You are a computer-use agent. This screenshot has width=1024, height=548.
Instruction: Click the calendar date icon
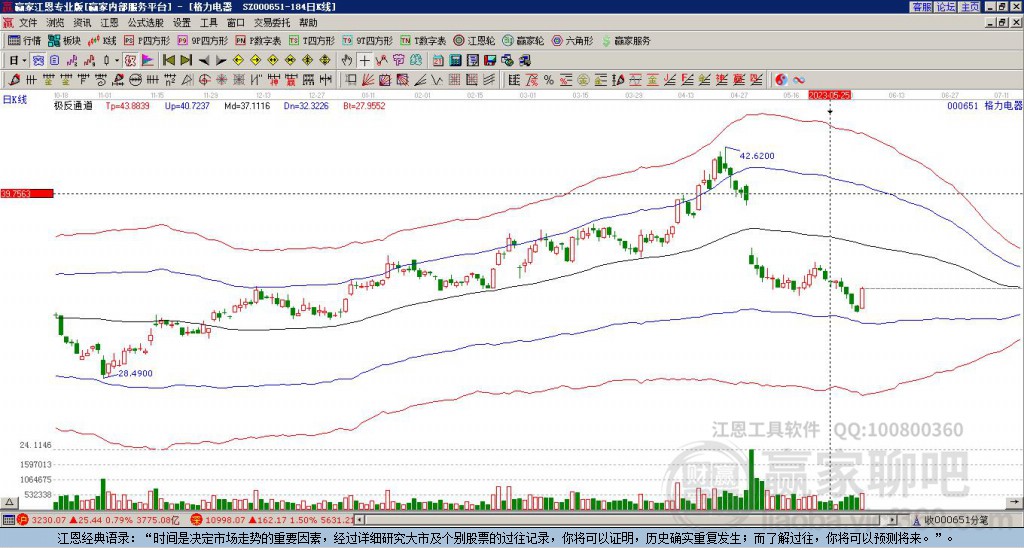point(438,61)
